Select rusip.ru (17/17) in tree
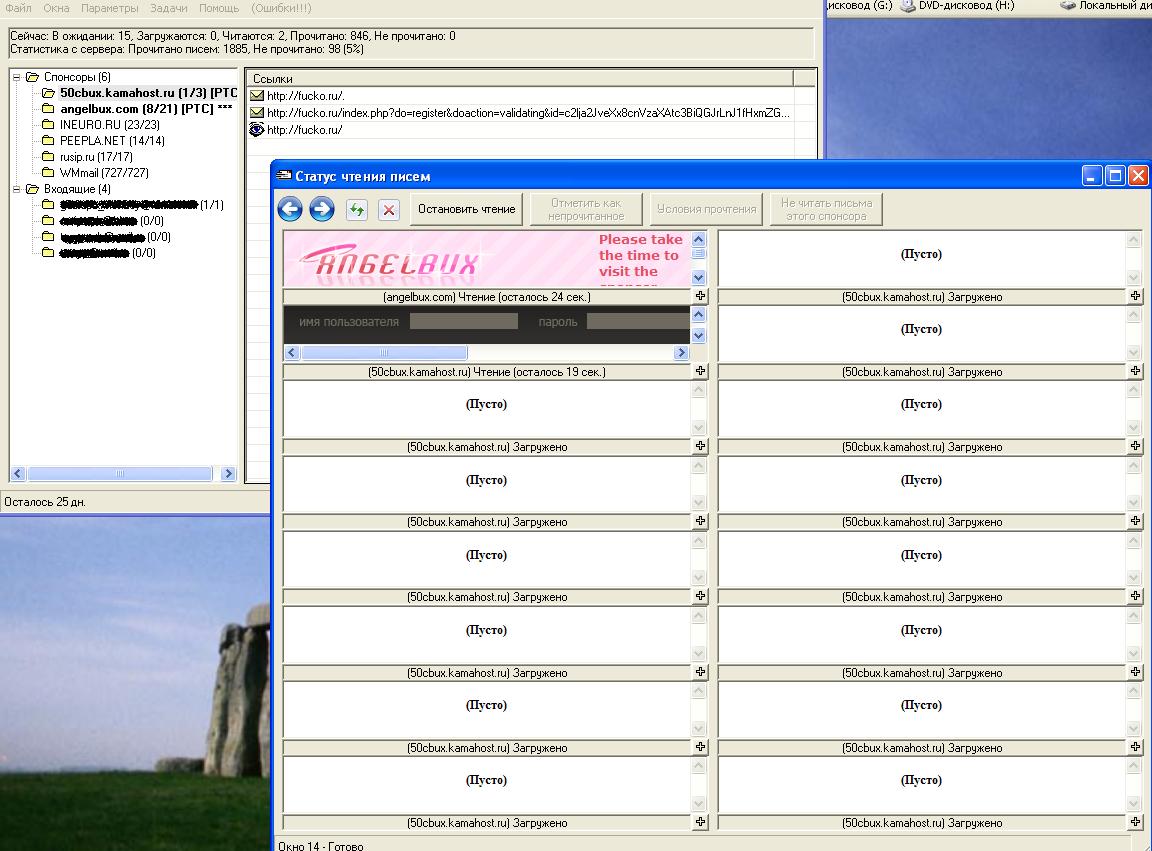Screen dimensions: 1152x851 [x=96, y=157]
